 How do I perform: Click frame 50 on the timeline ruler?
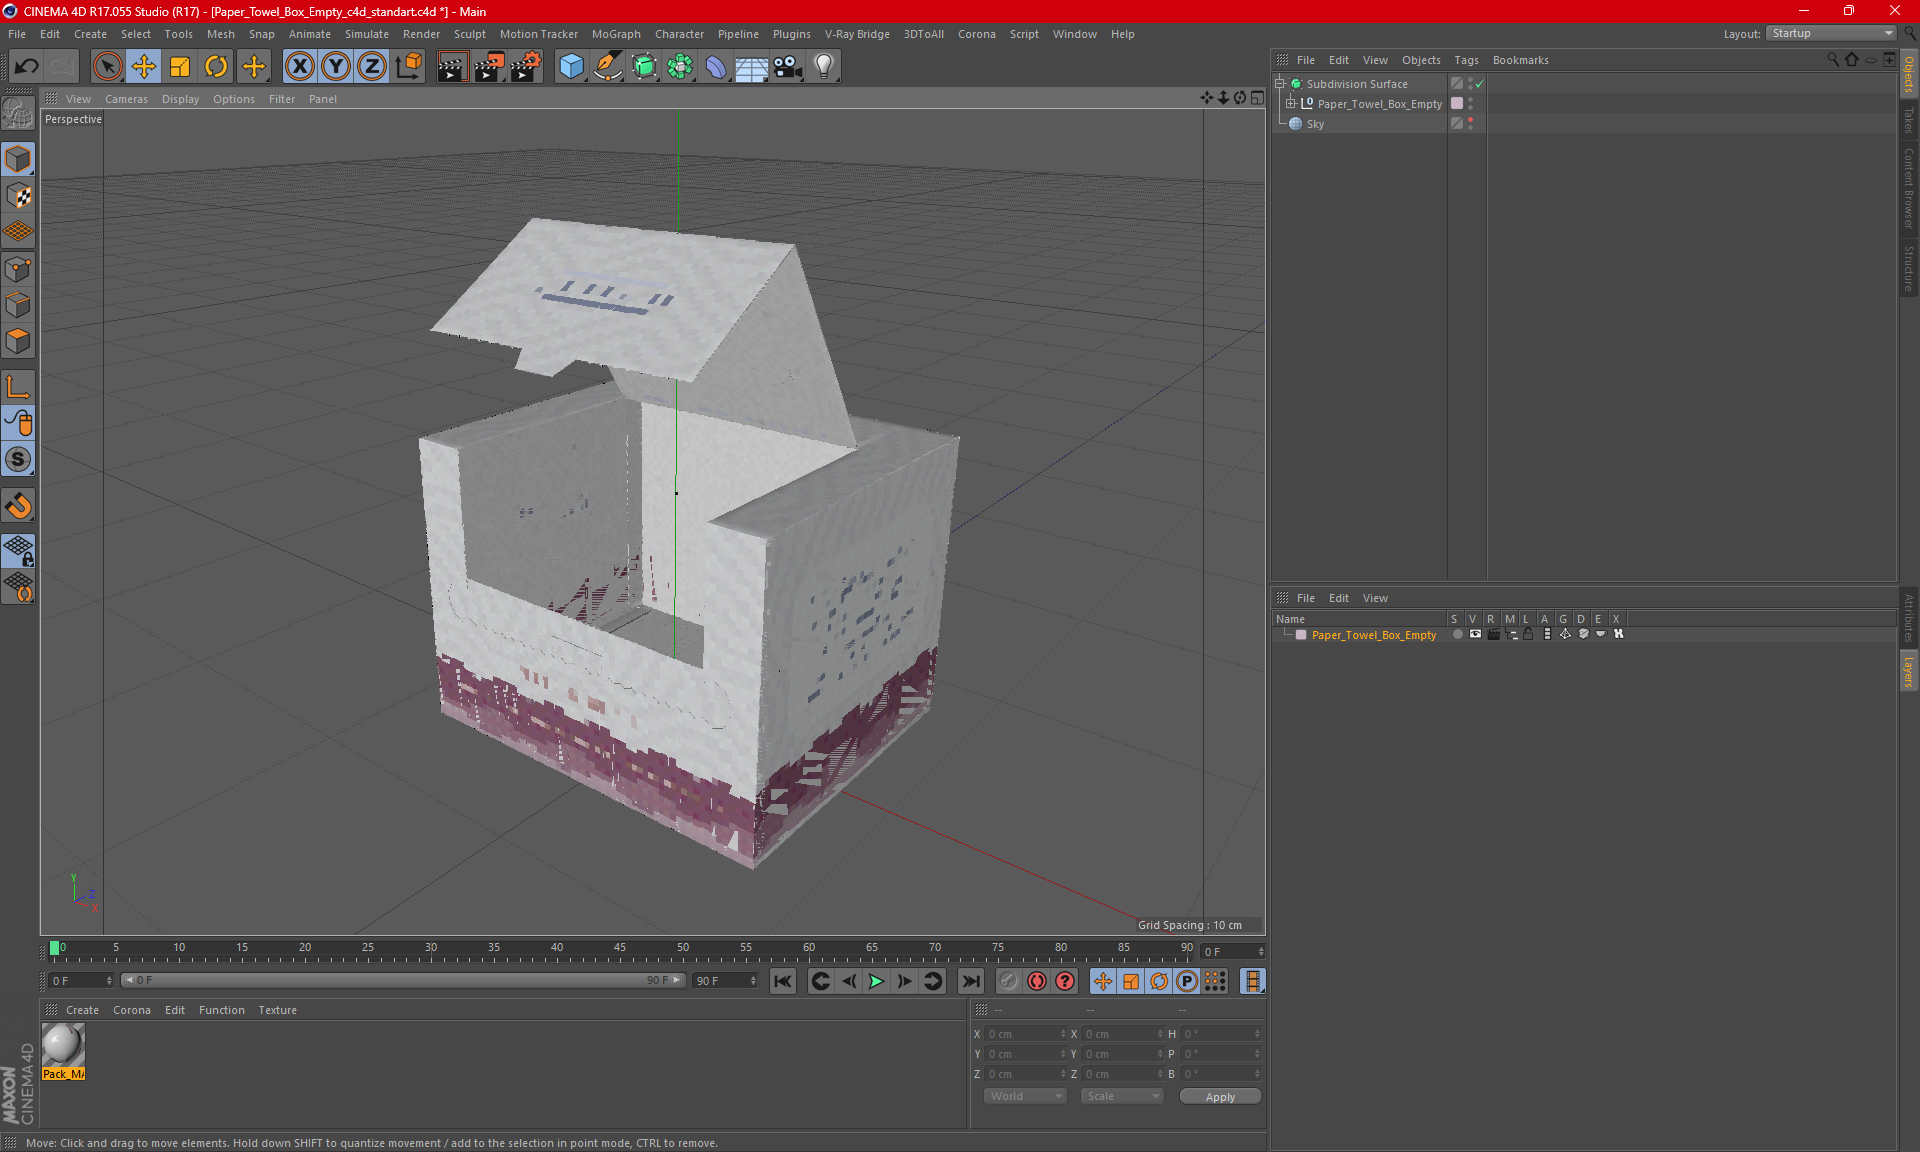(683, 948)
